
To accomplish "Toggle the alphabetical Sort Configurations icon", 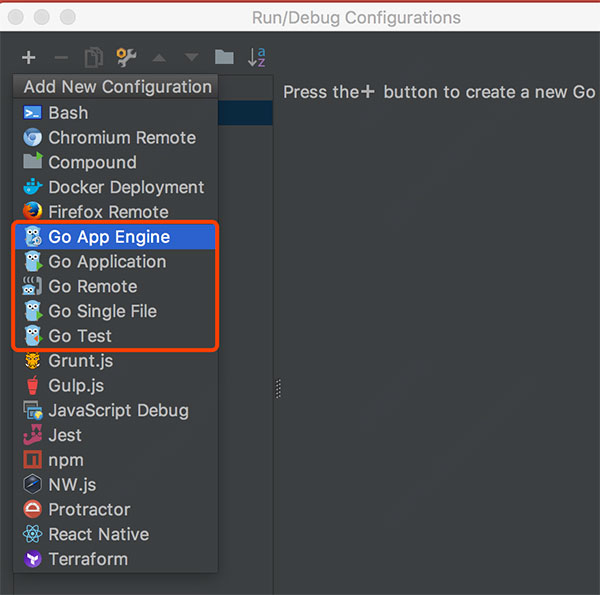I will click(x=257, y=57).
